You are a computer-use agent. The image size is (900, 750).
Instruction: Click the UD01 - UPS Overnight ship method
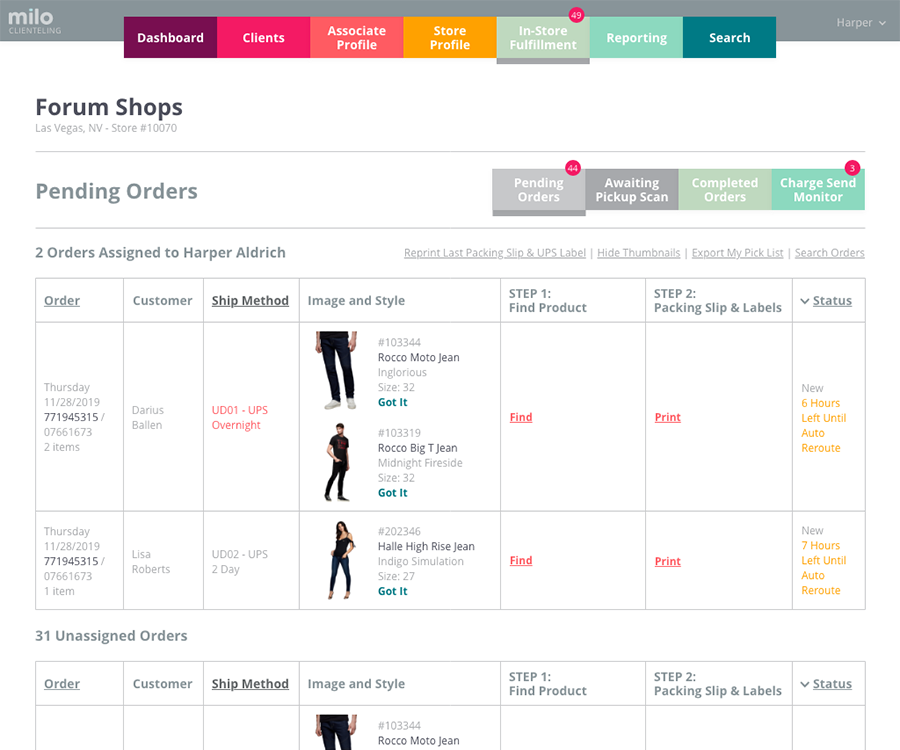point(240,417)
